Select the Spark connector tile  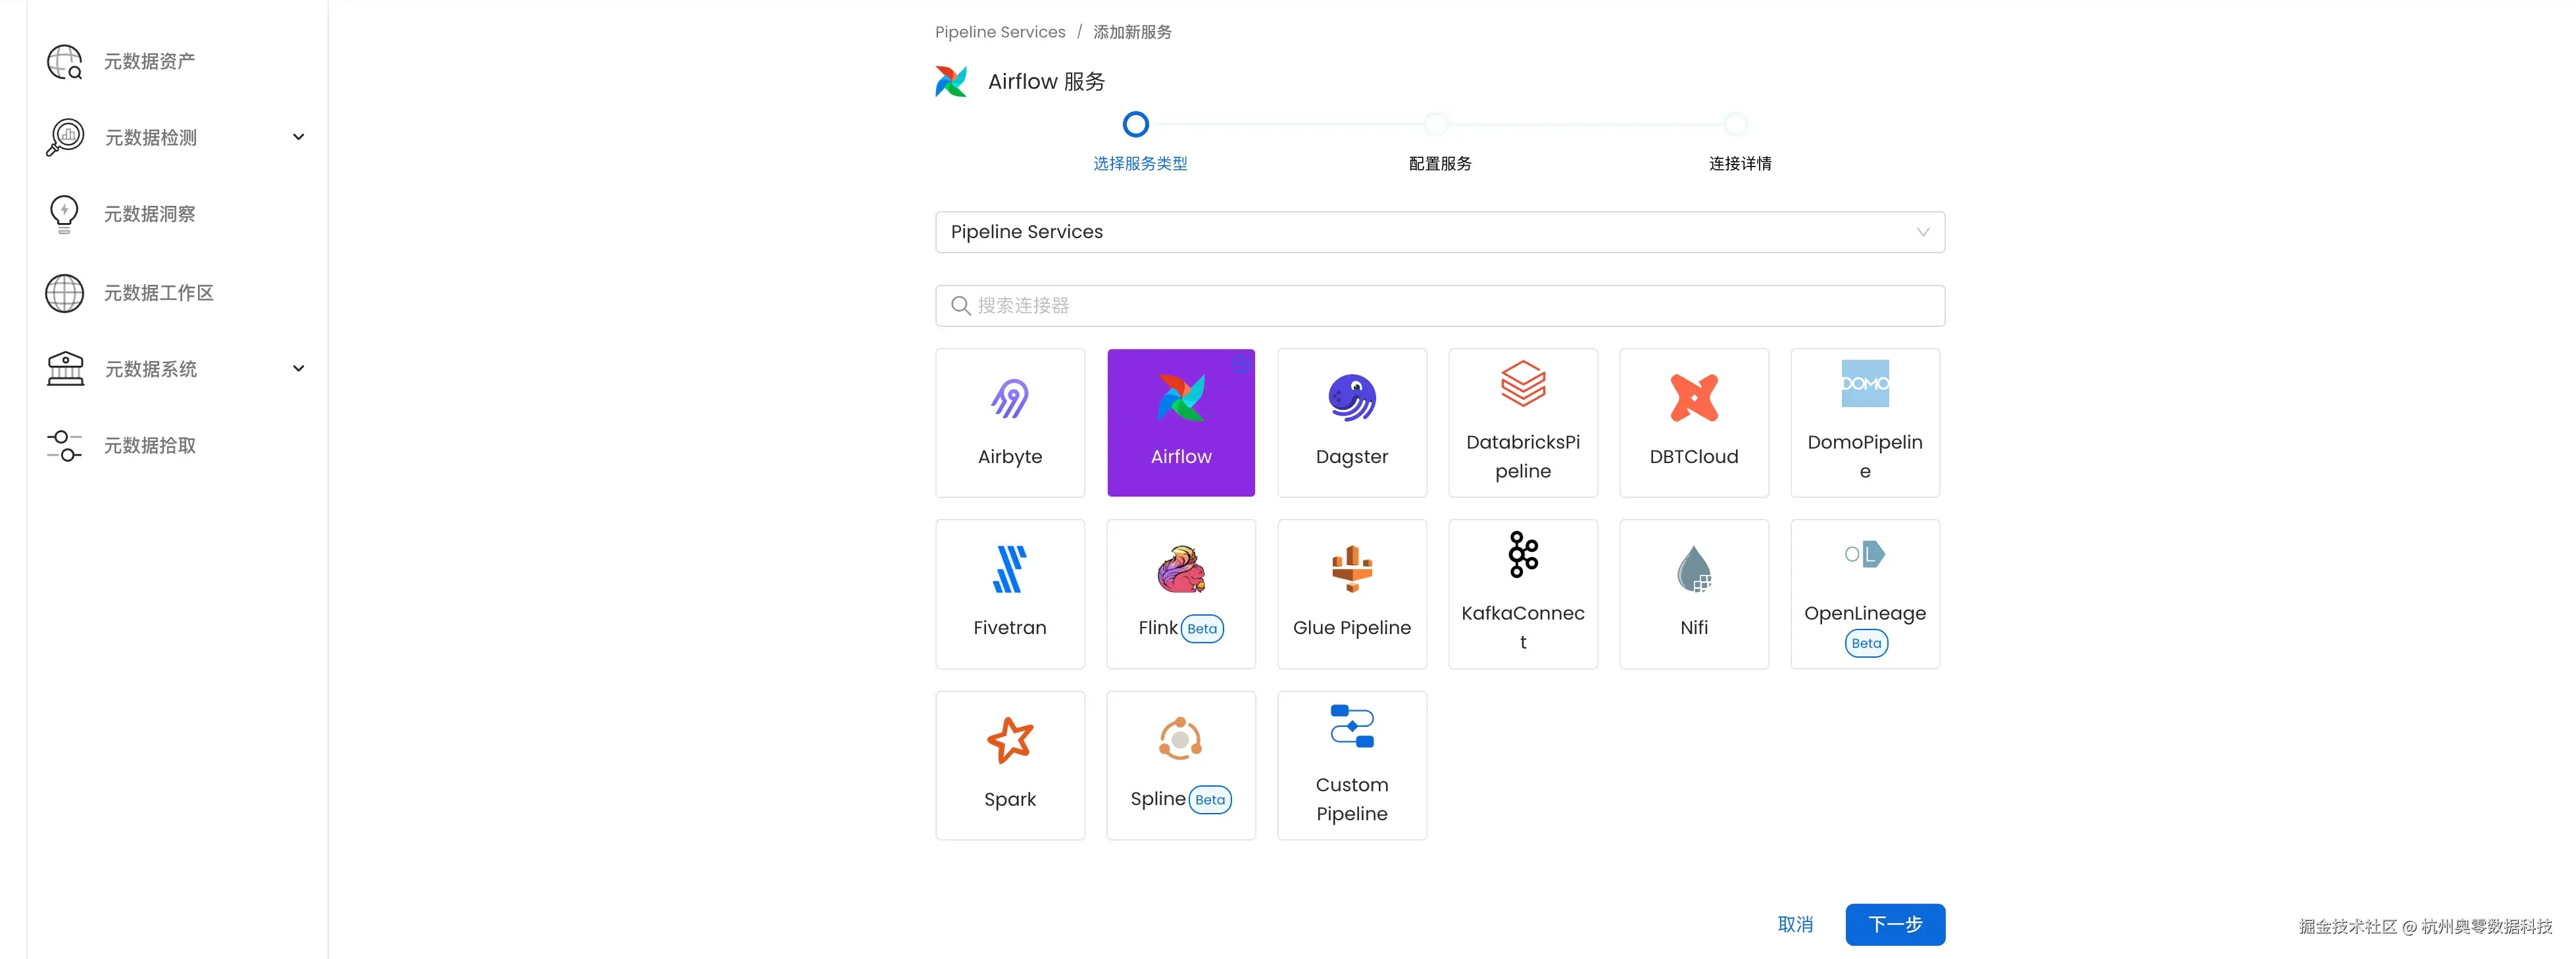point(1009,765)
